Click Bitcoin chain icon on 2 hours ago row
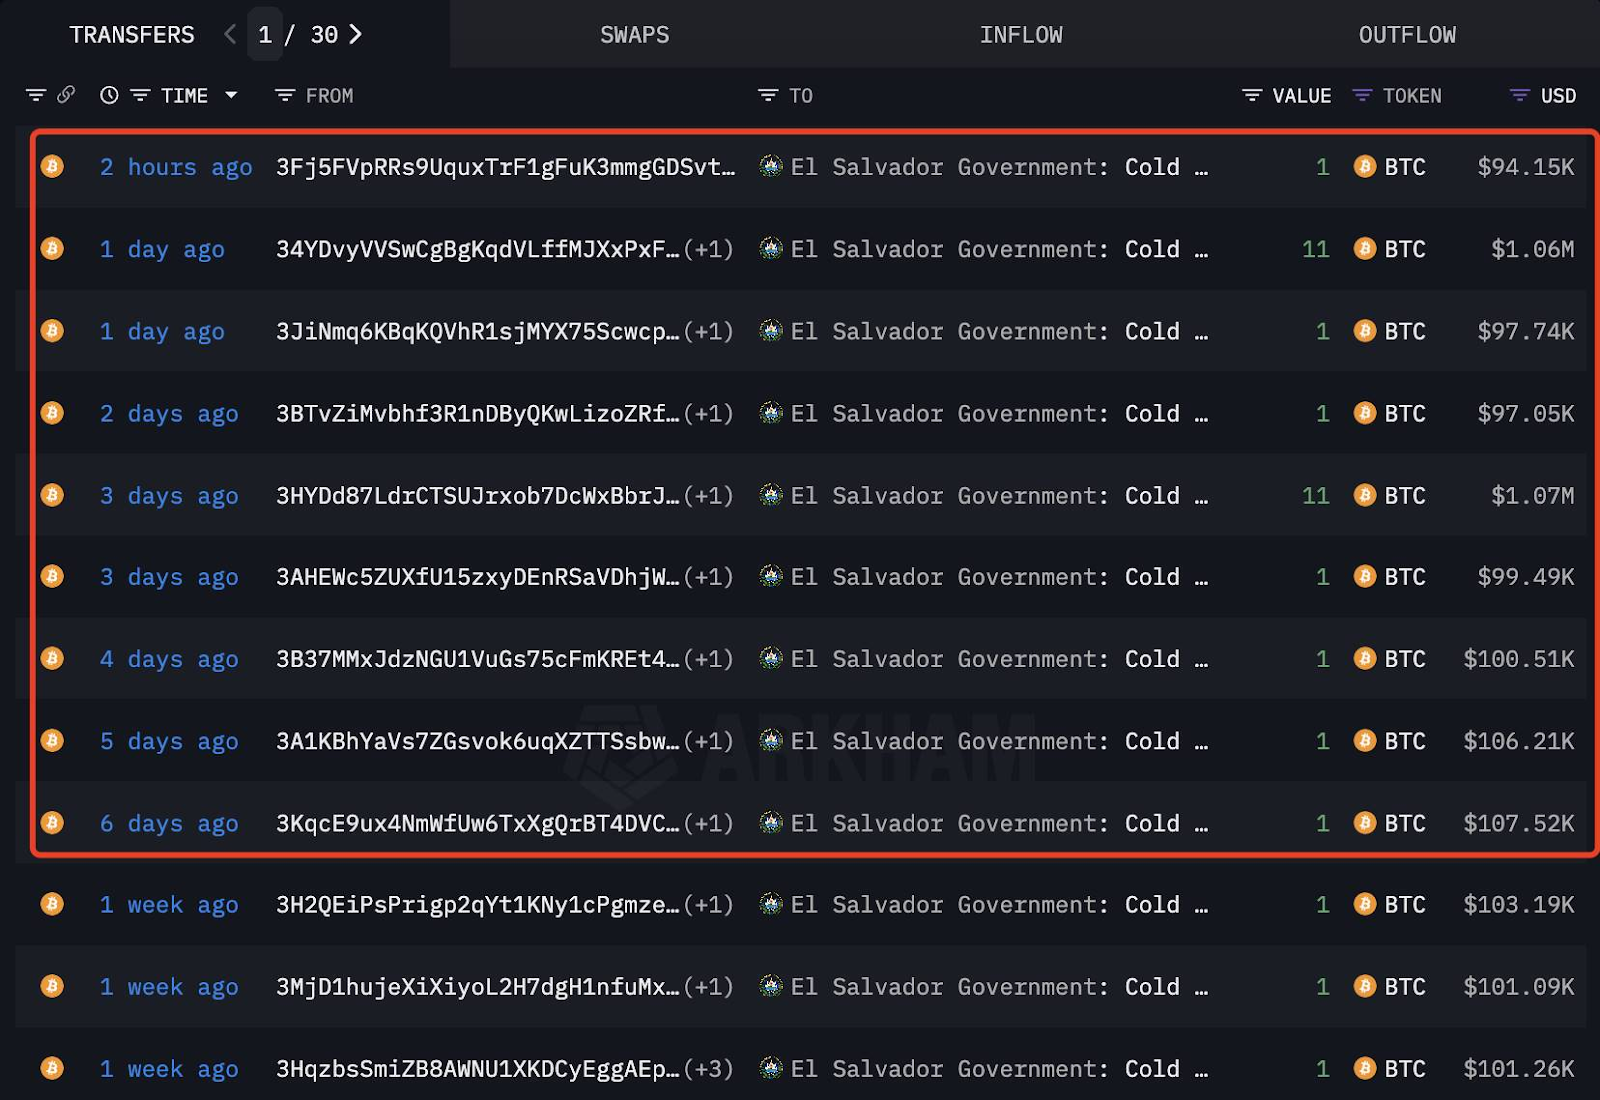 click(52, 166)
